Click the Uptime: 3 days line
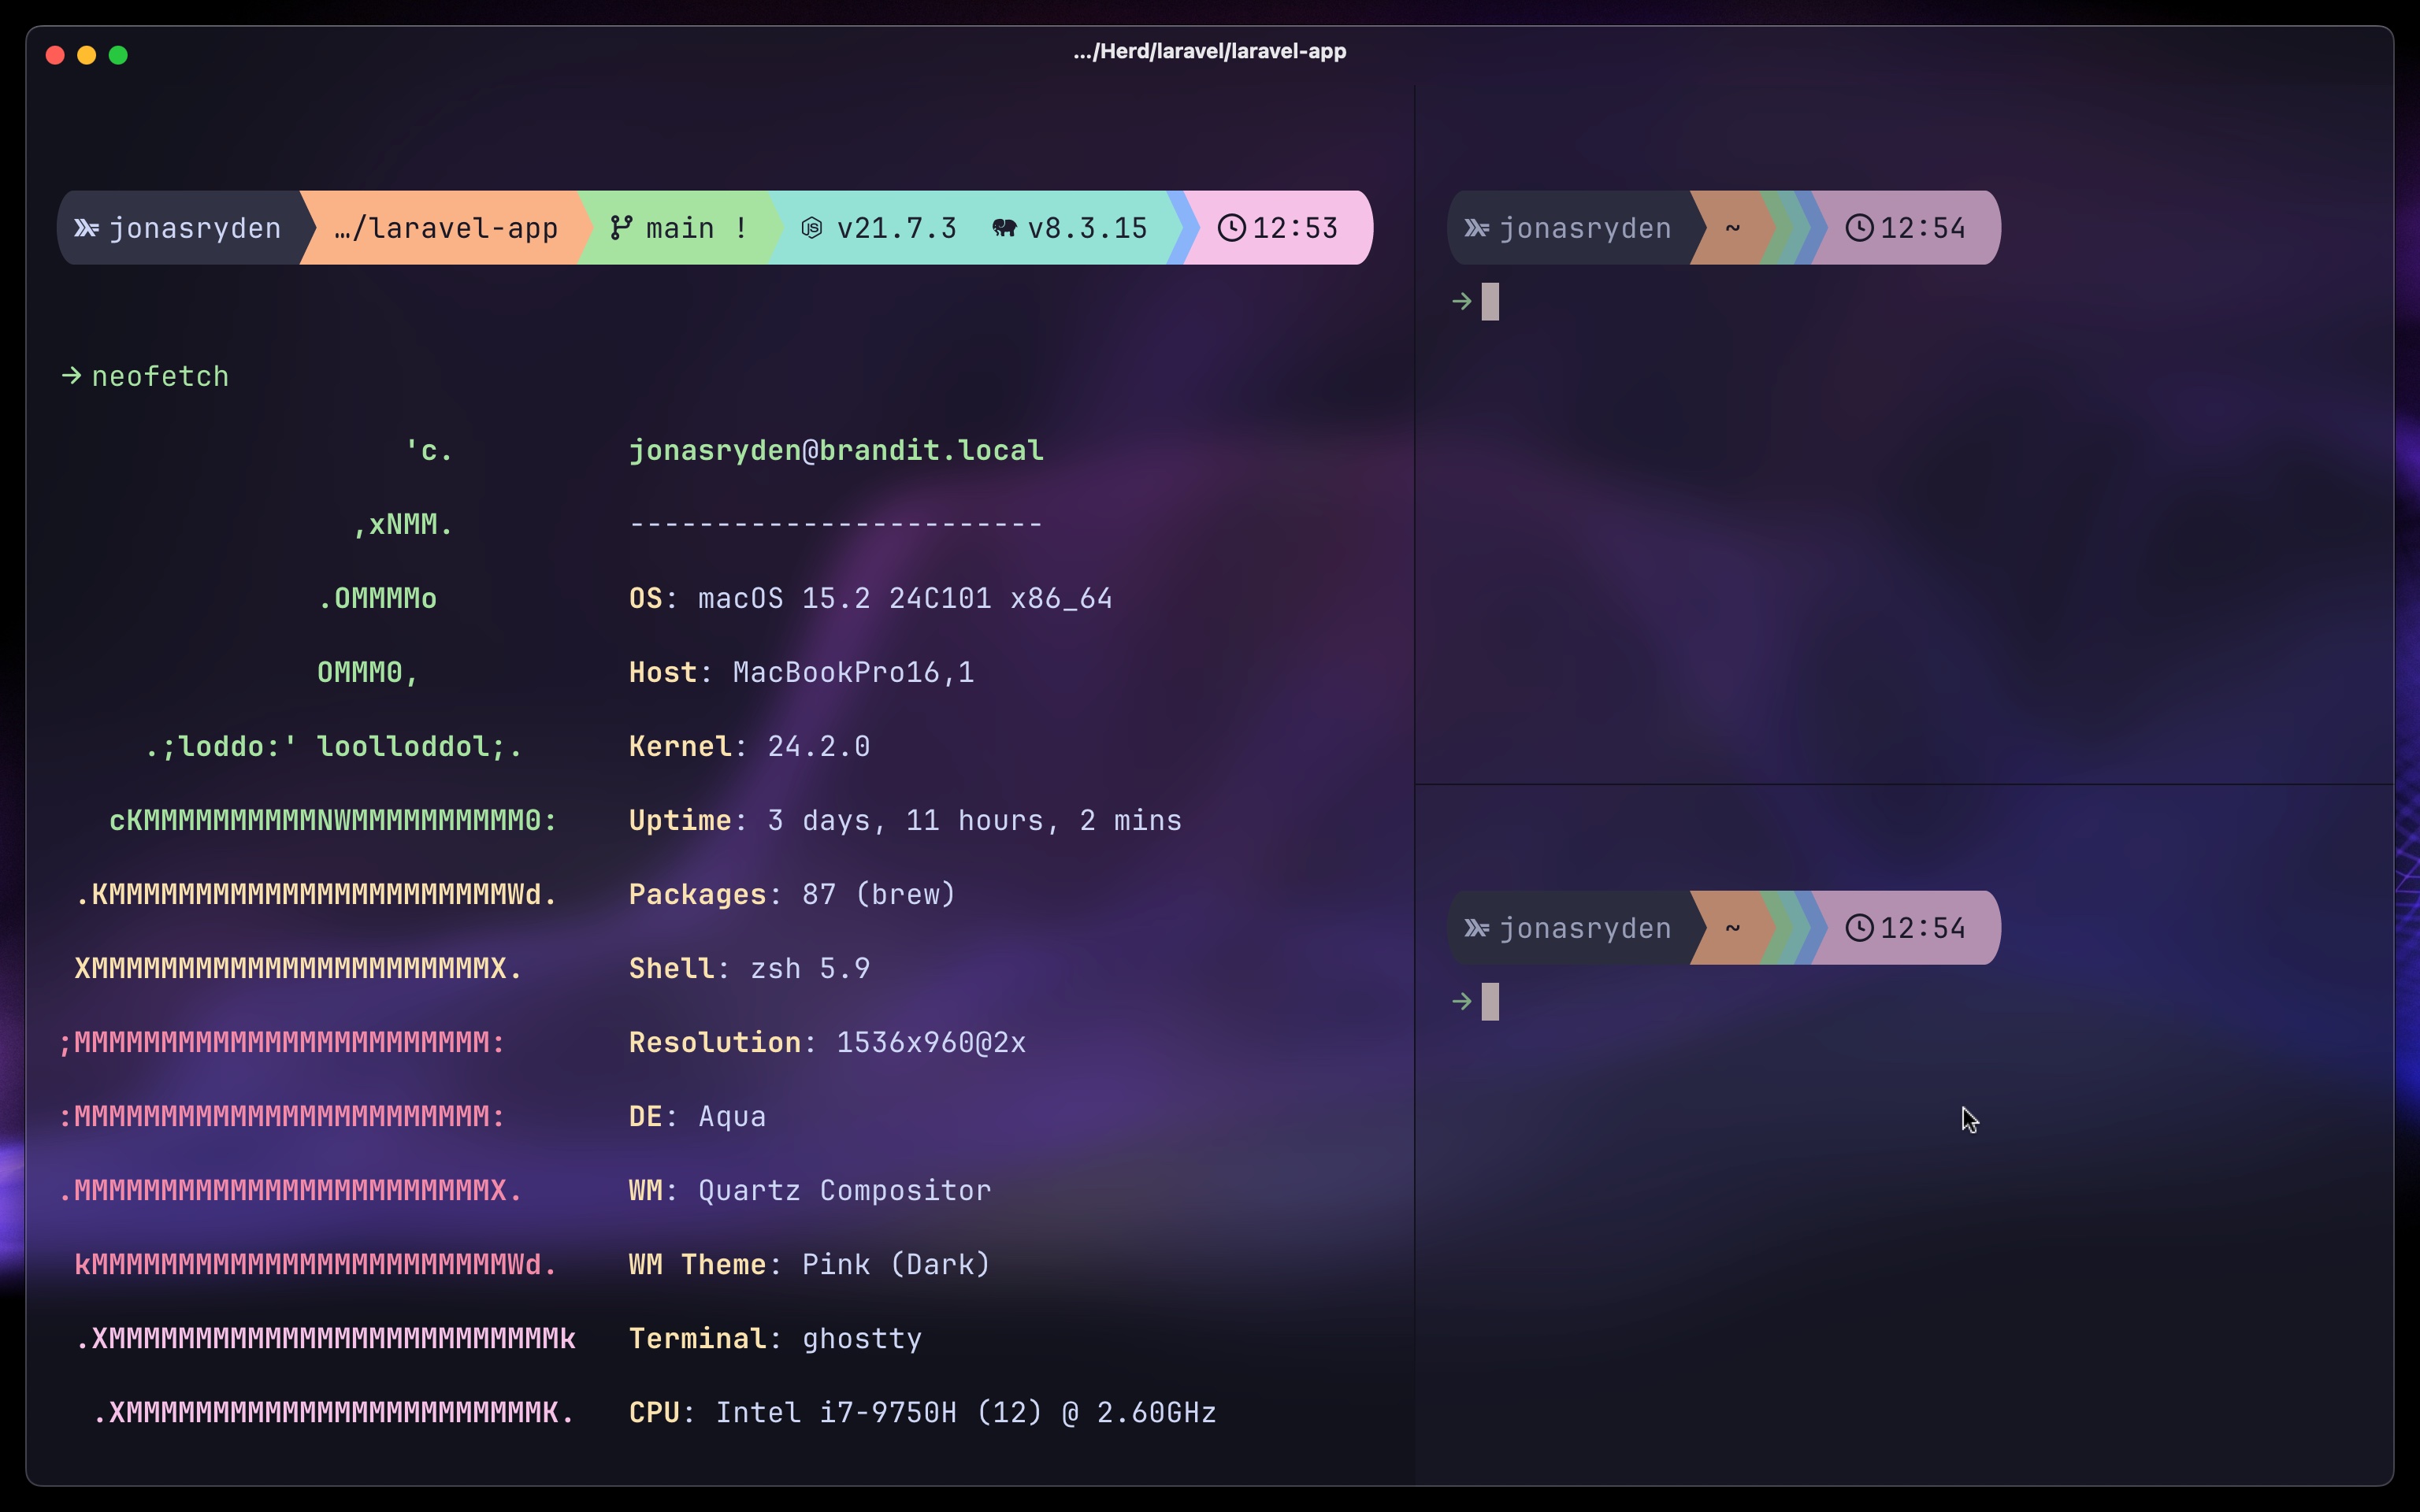Screen dimensions: 2420x1512 905,820
